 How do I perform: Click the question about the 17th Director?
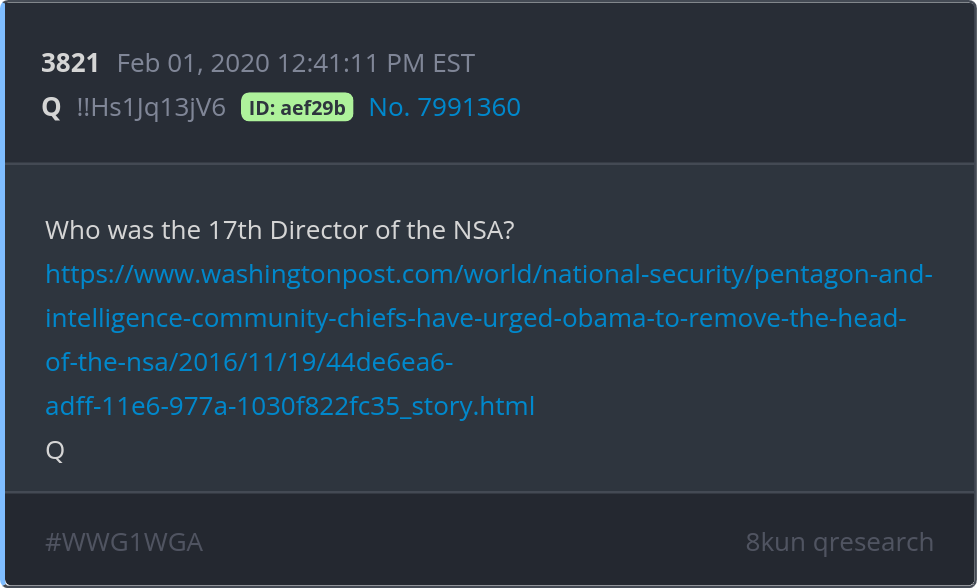pos(280,230)
